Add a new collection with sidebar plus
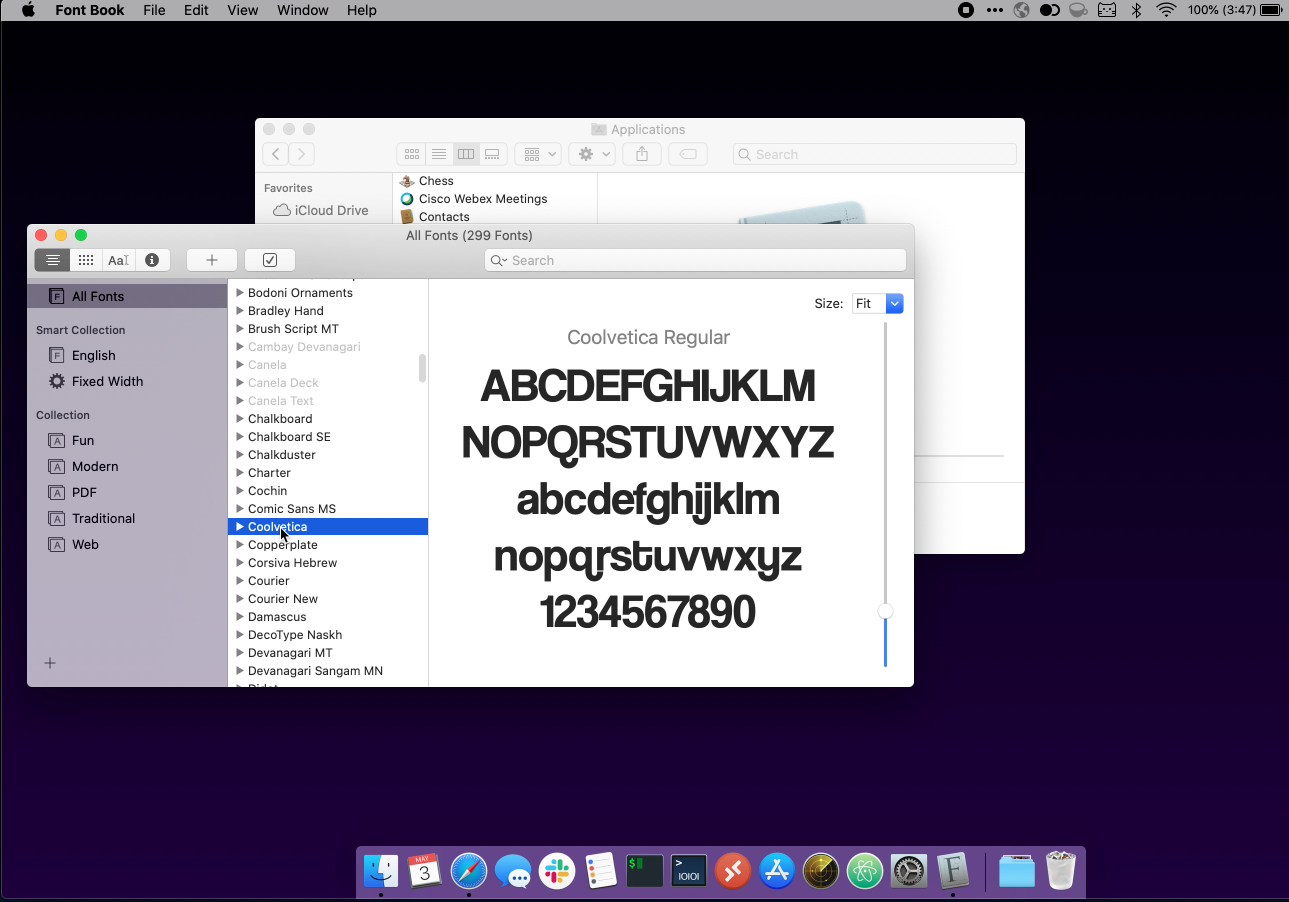This screenshot has width=1289, height=902. click(50, 663)
